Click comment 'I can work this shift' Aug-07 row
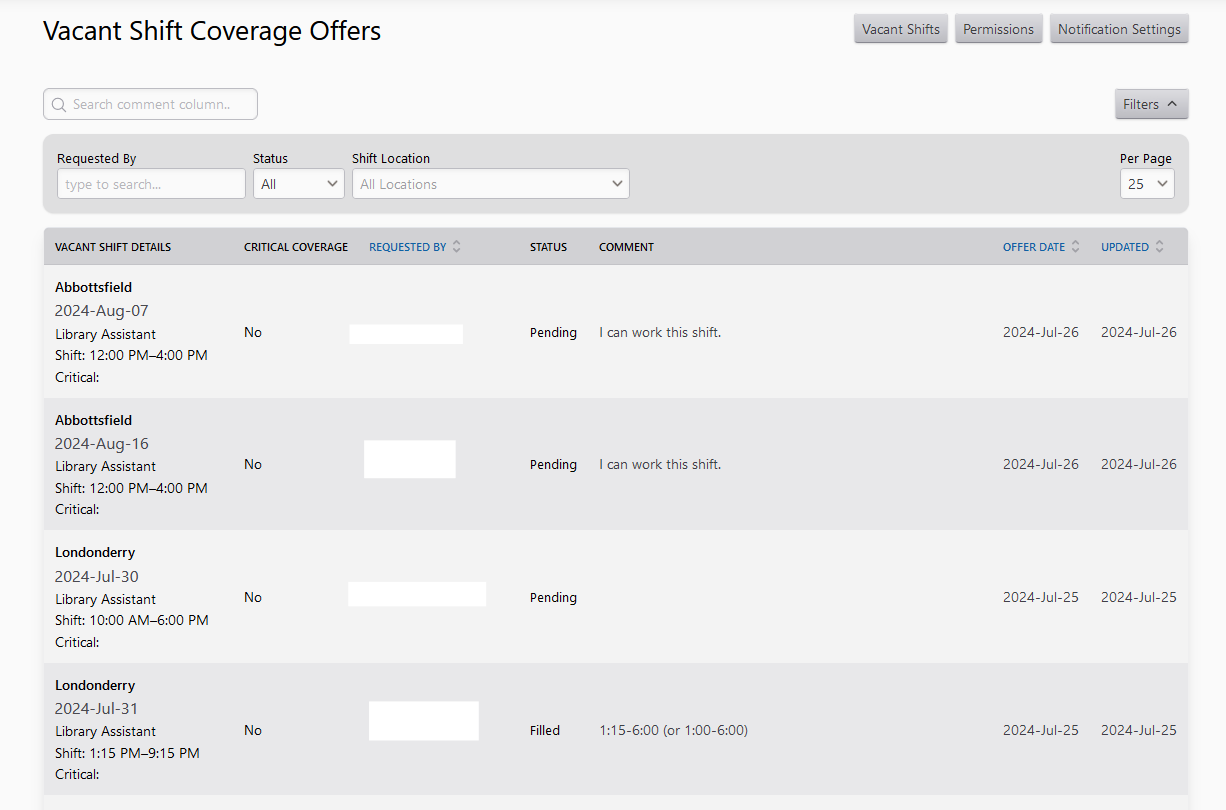The width and height of the screenshot is (1226, 810). pos(660,332)
